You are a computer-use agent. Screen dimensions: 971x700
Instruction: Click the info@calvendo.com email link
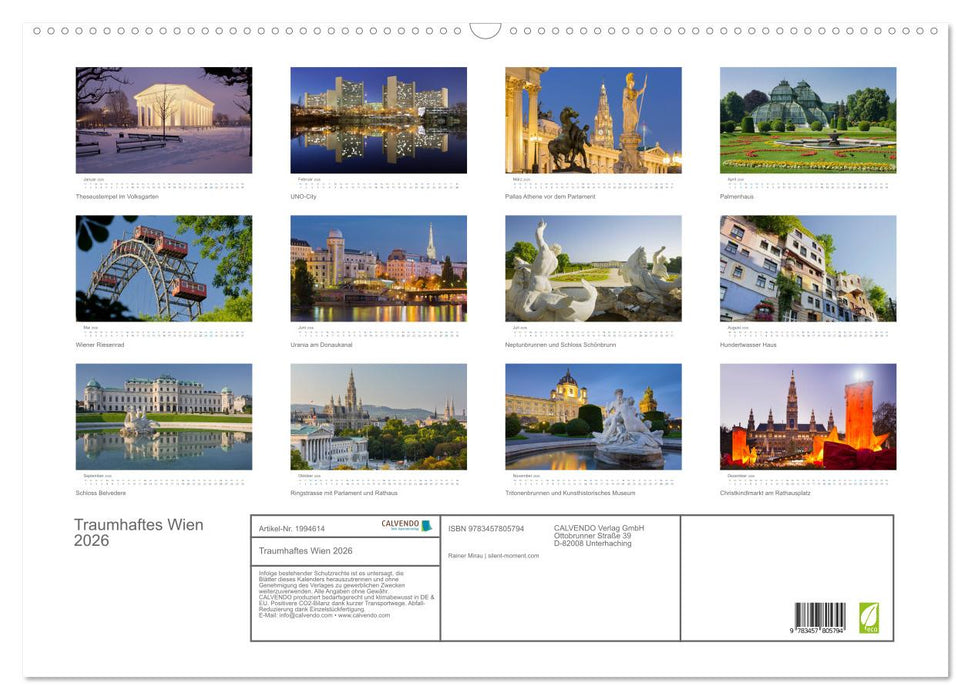coord(304,615)
